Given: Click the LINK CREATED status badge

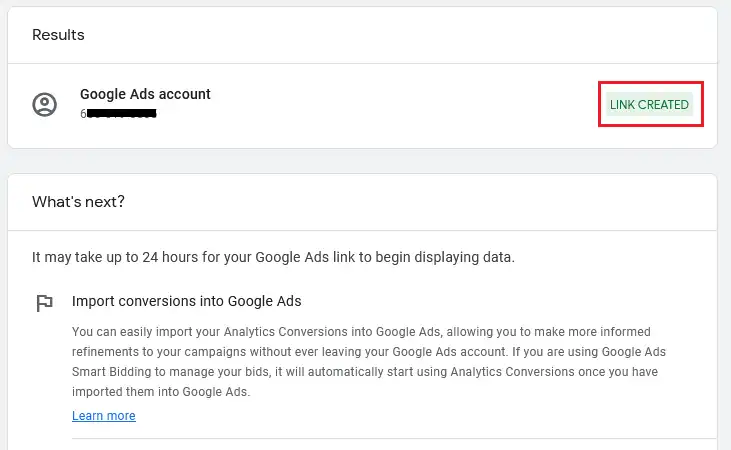Looking at the screenshot, I should click(649, 104).
